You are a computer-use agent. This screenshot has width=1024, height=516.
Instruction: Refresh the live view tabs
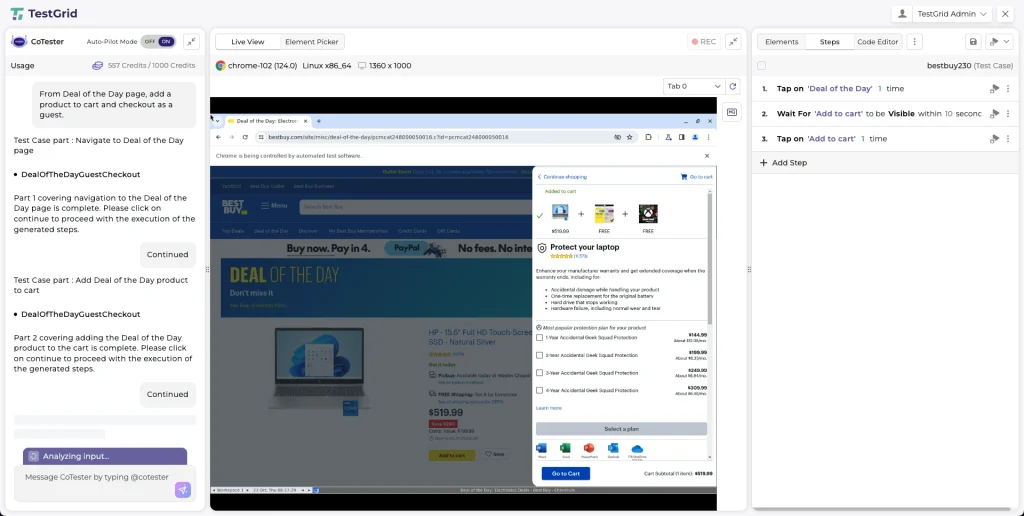(733, 86)
